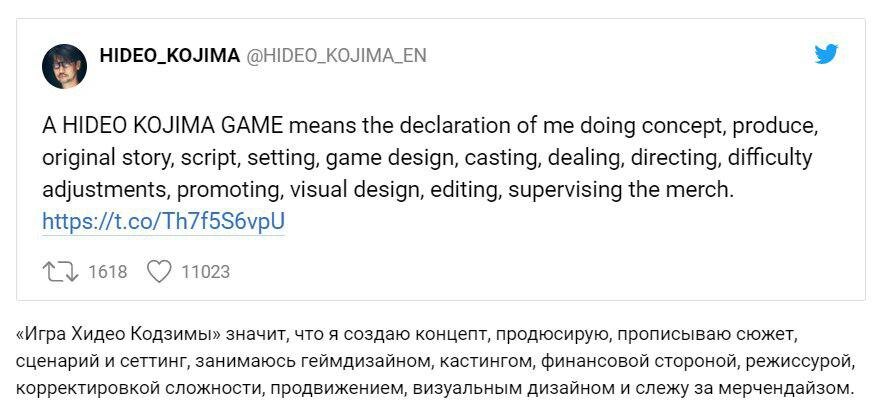Click the 1618 retweet count
This screenshot has height=420, width=883.
click(x=108, y=272)
